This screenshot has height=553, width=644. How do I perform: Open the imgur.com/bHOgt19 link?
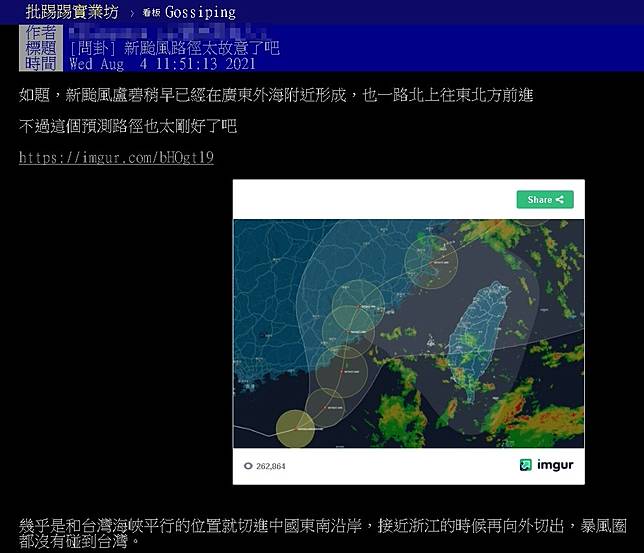point(116,157)
